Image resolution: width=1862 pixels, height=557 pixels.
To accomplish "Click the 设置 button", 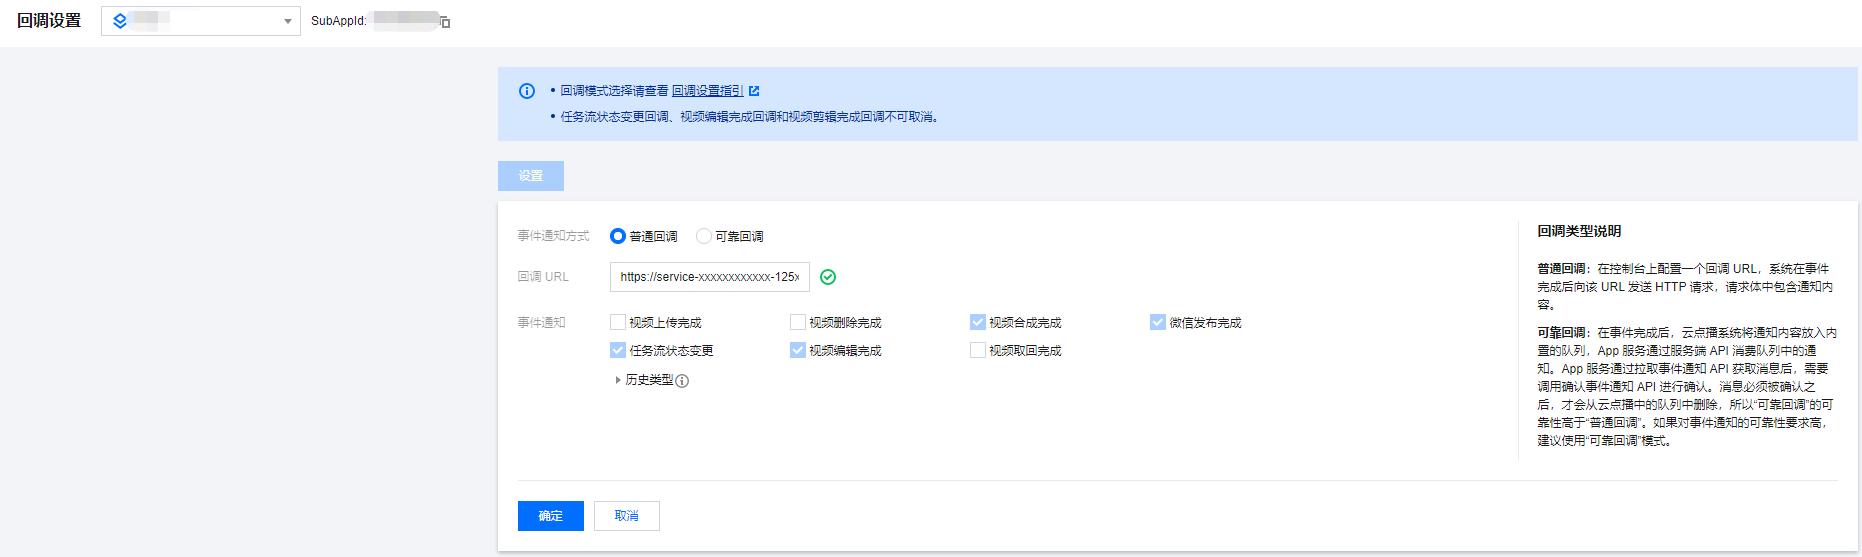I will [531, 176].
